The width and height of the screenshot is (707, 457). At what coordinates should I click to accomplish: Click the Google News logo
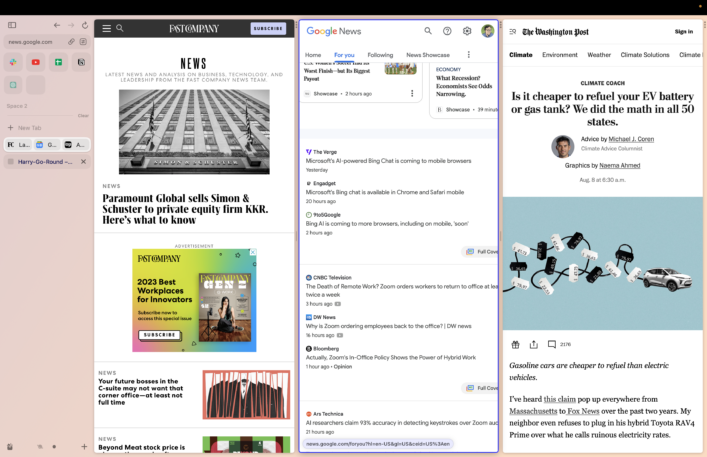coord(334,31)
